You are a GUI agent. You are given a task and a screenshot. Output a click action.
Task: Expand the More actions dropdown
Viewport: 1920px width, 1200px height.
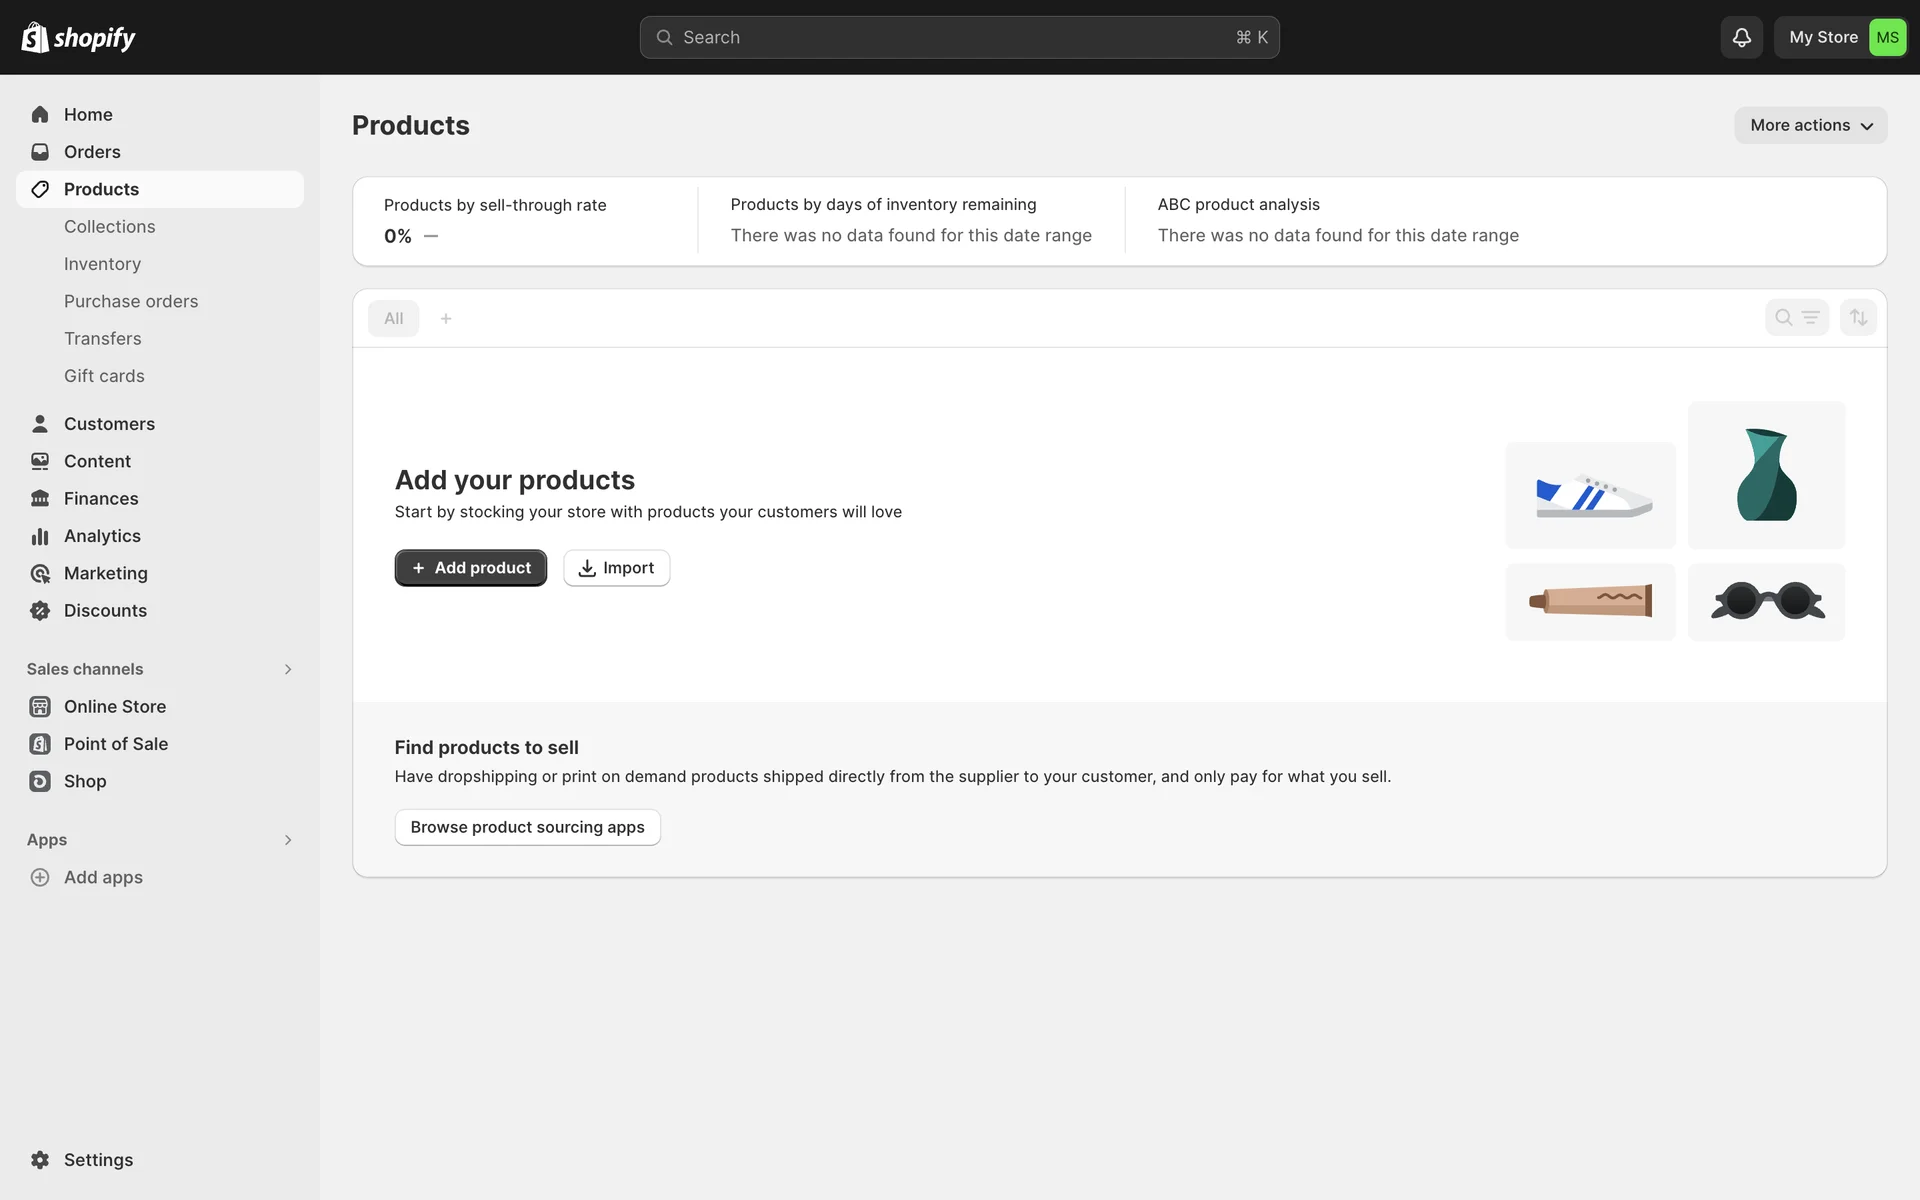point(1810,126)
